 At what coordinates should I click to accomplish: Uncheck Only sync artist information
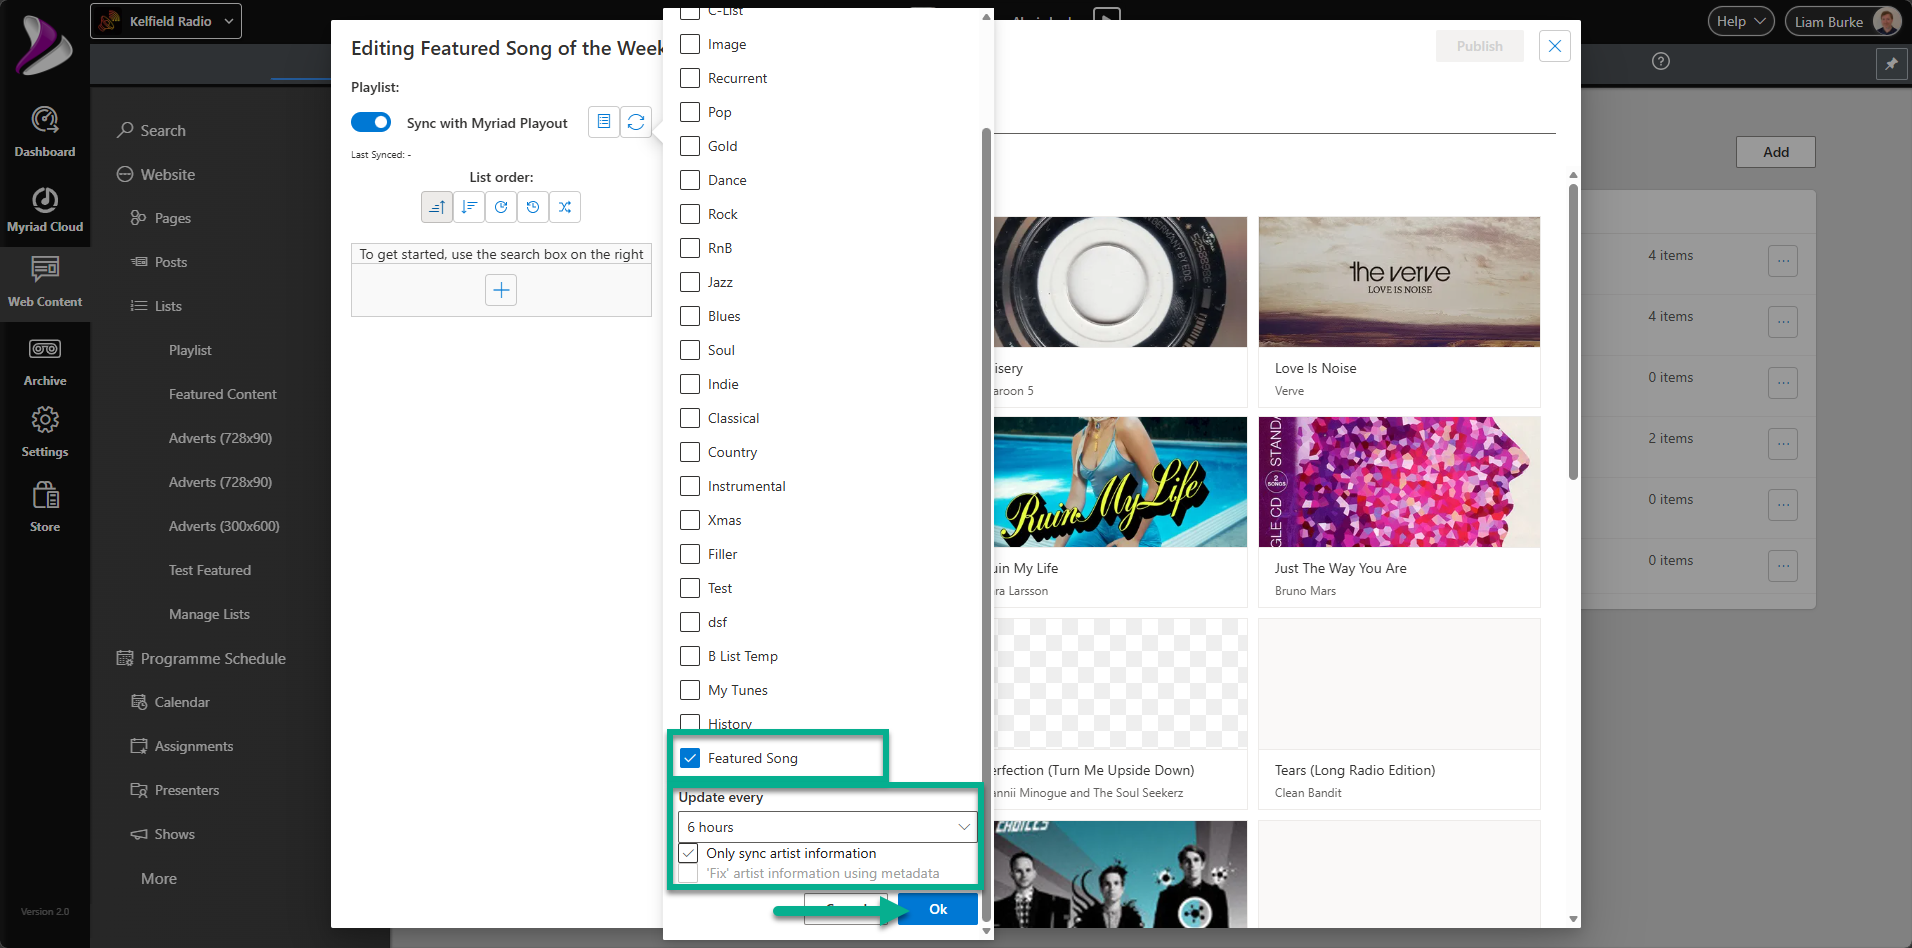(x=688, y=853)
